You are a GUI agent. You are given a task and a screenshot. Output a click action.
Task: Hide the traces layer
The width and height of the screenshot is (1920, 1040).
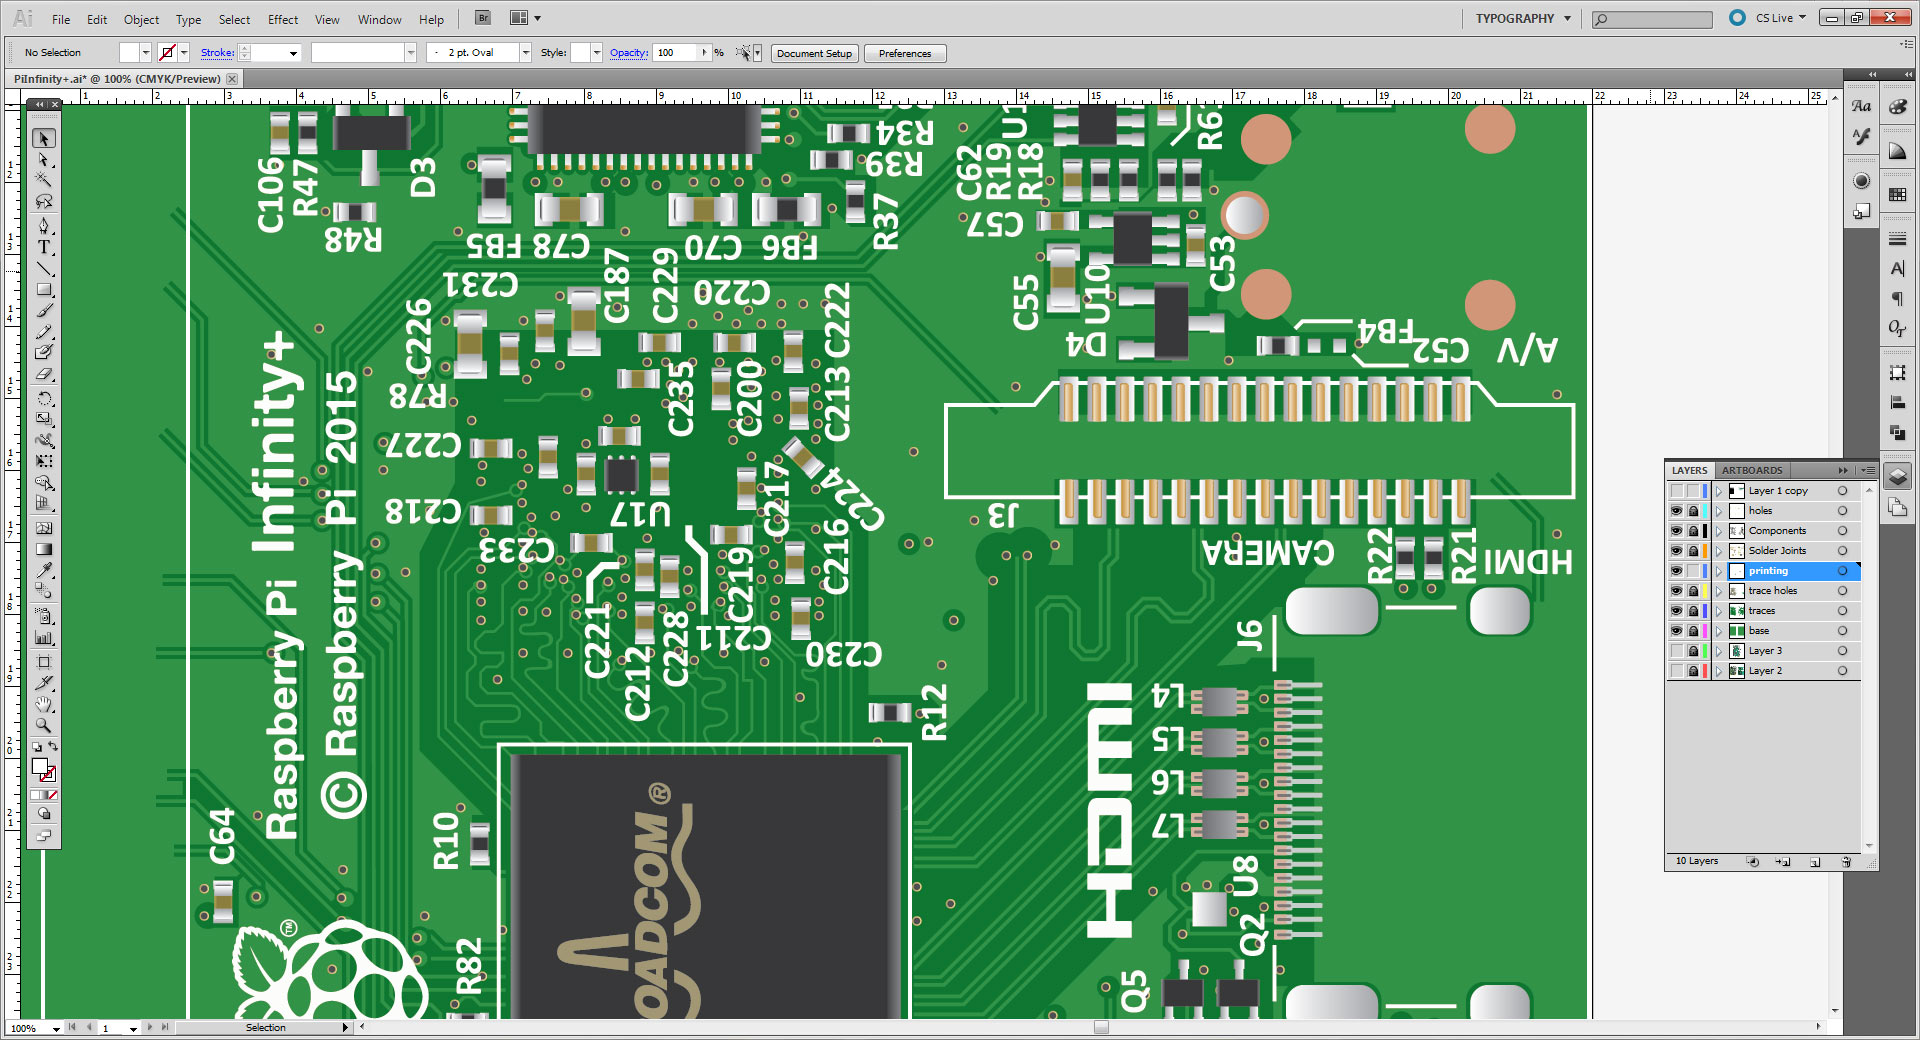[x=1676, y=611]
